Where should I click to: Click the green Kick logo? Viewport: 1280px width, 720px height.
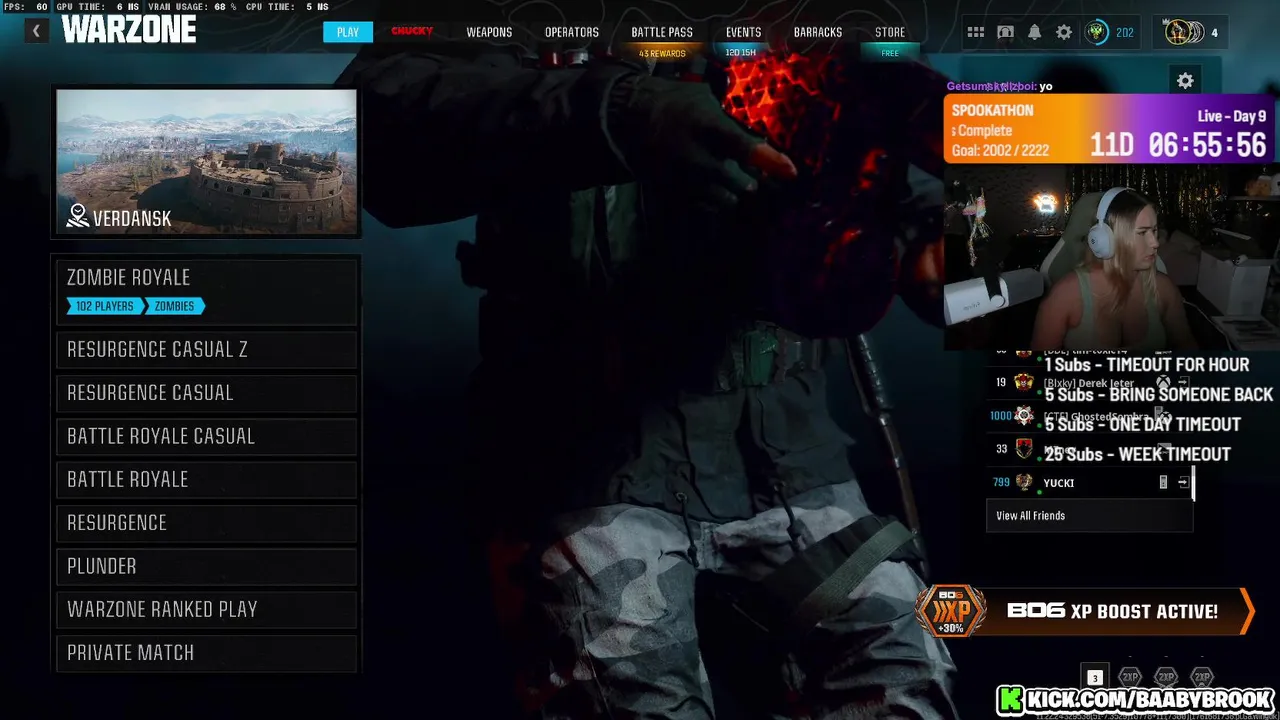coord(1011,699)
